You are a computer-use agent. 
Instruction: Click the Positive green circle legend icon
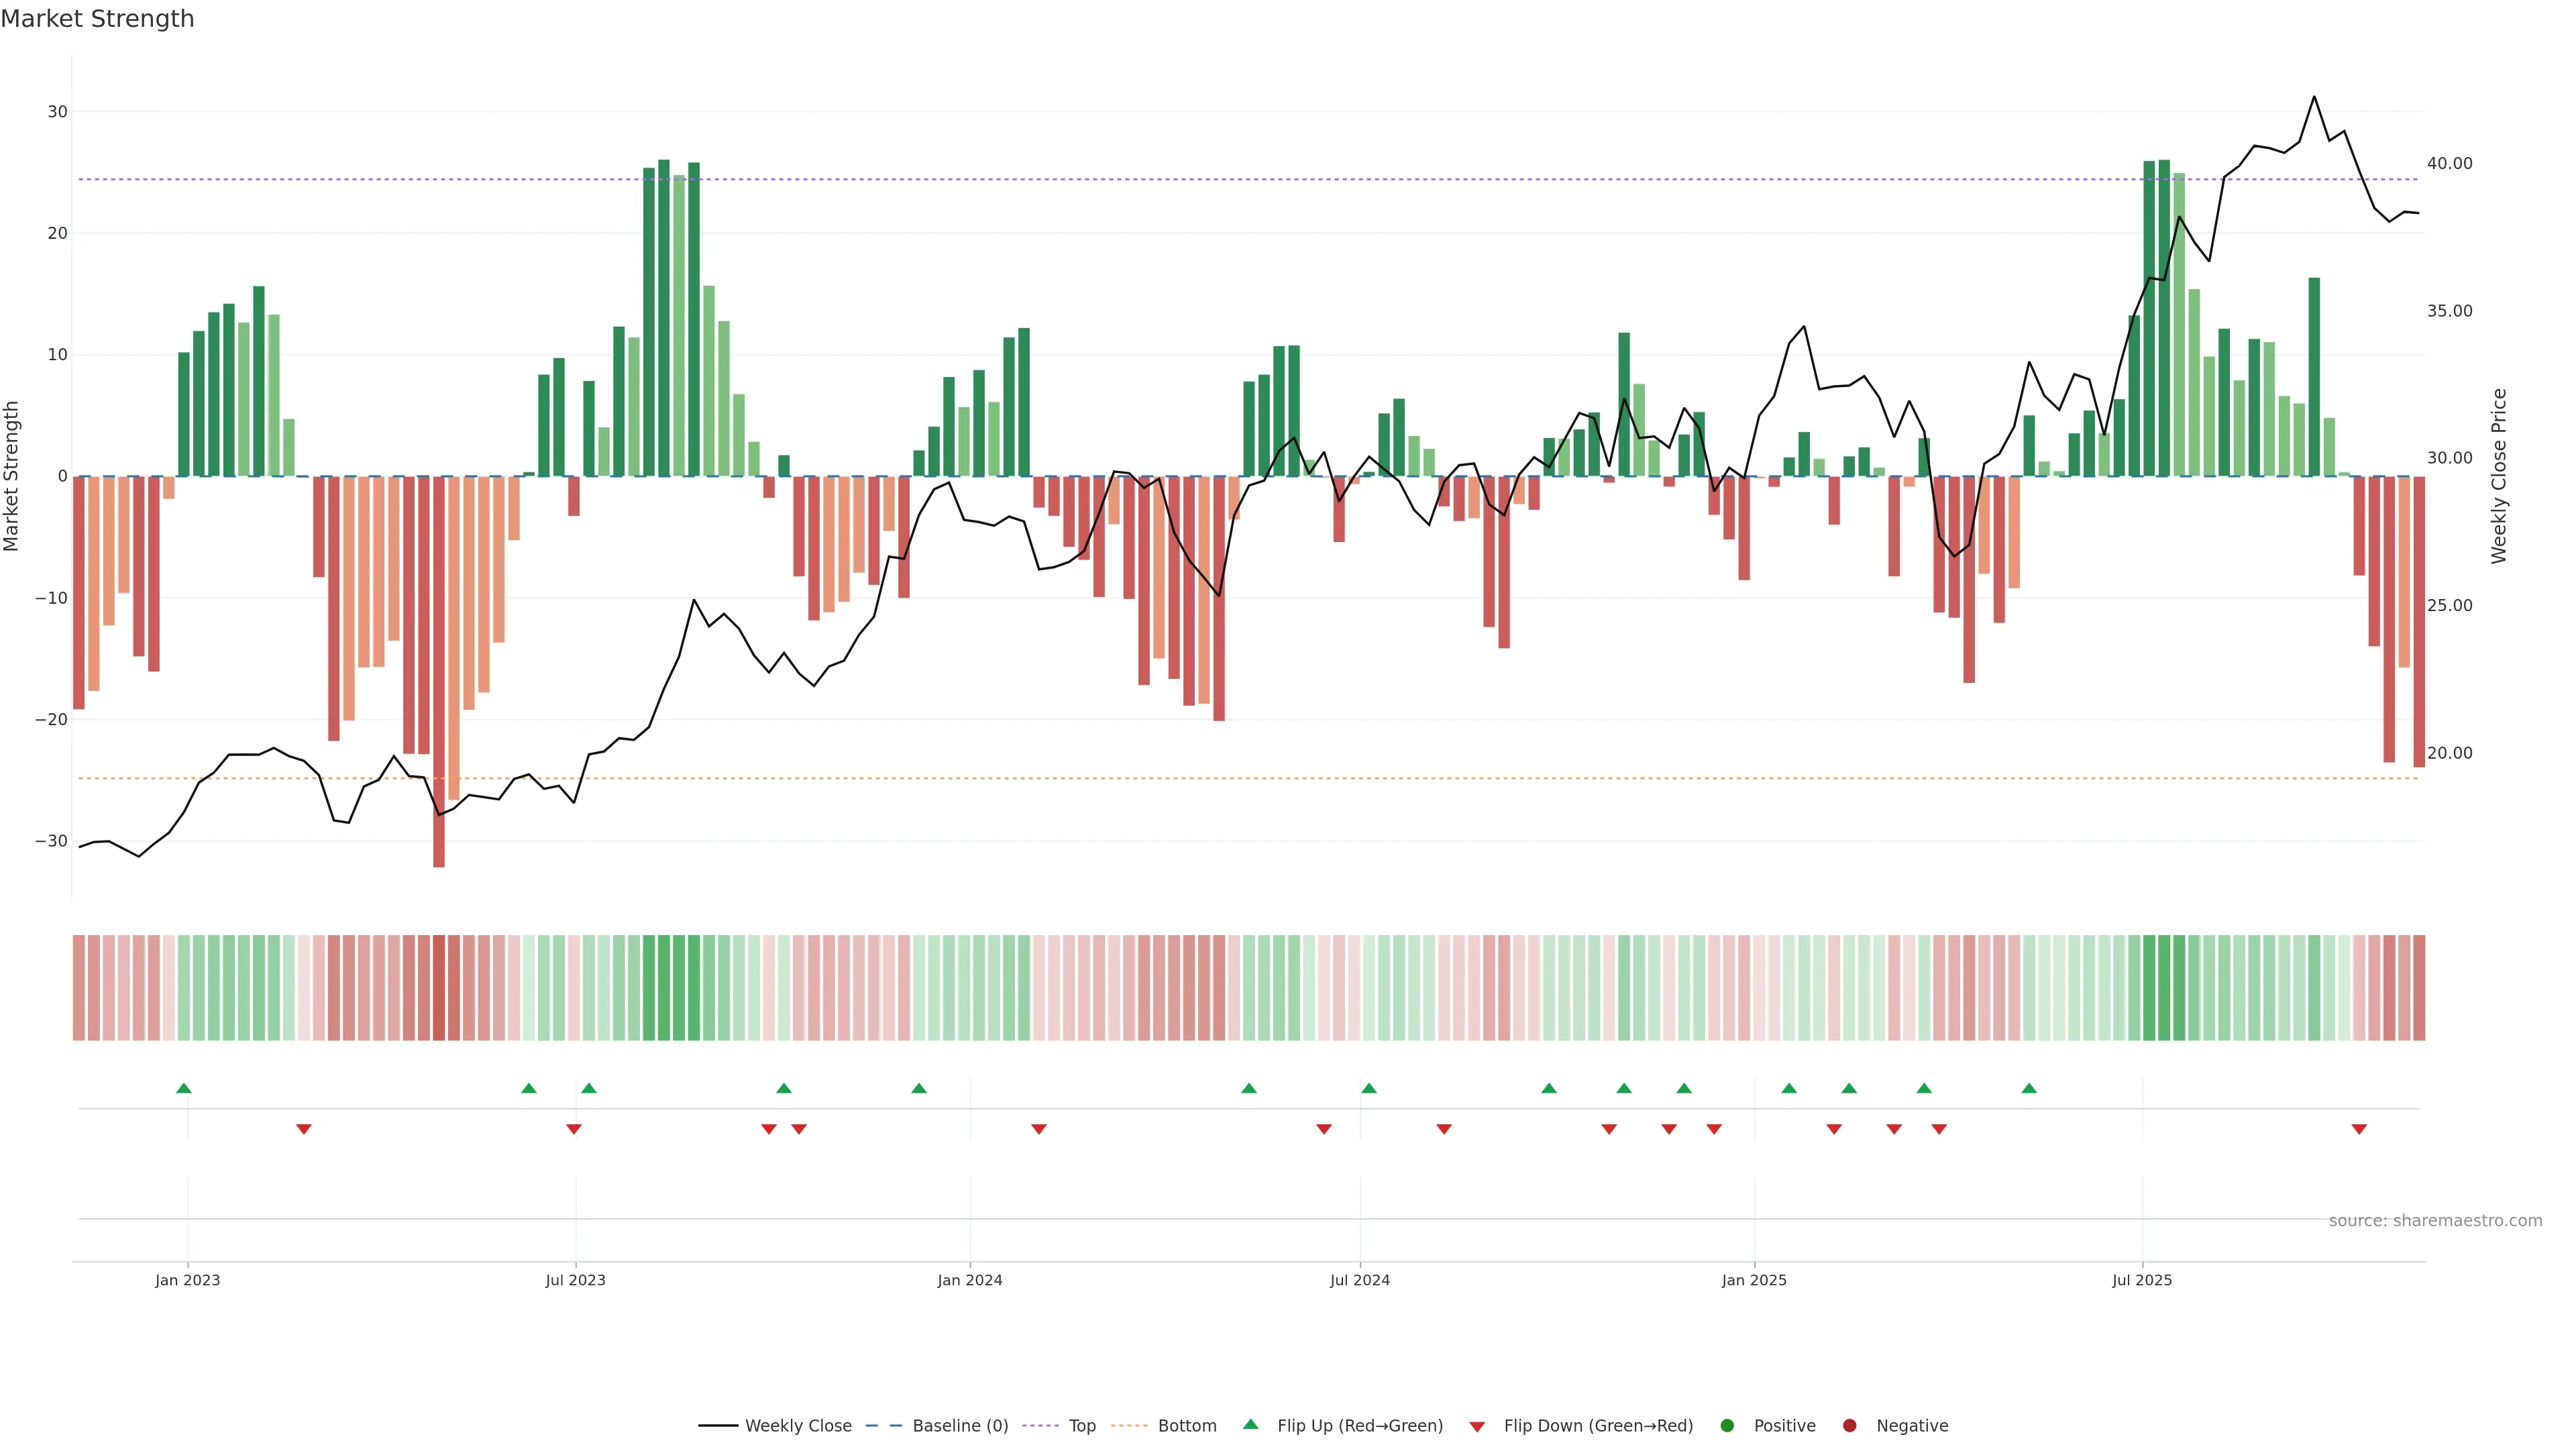click(x=1727, y=1425)
